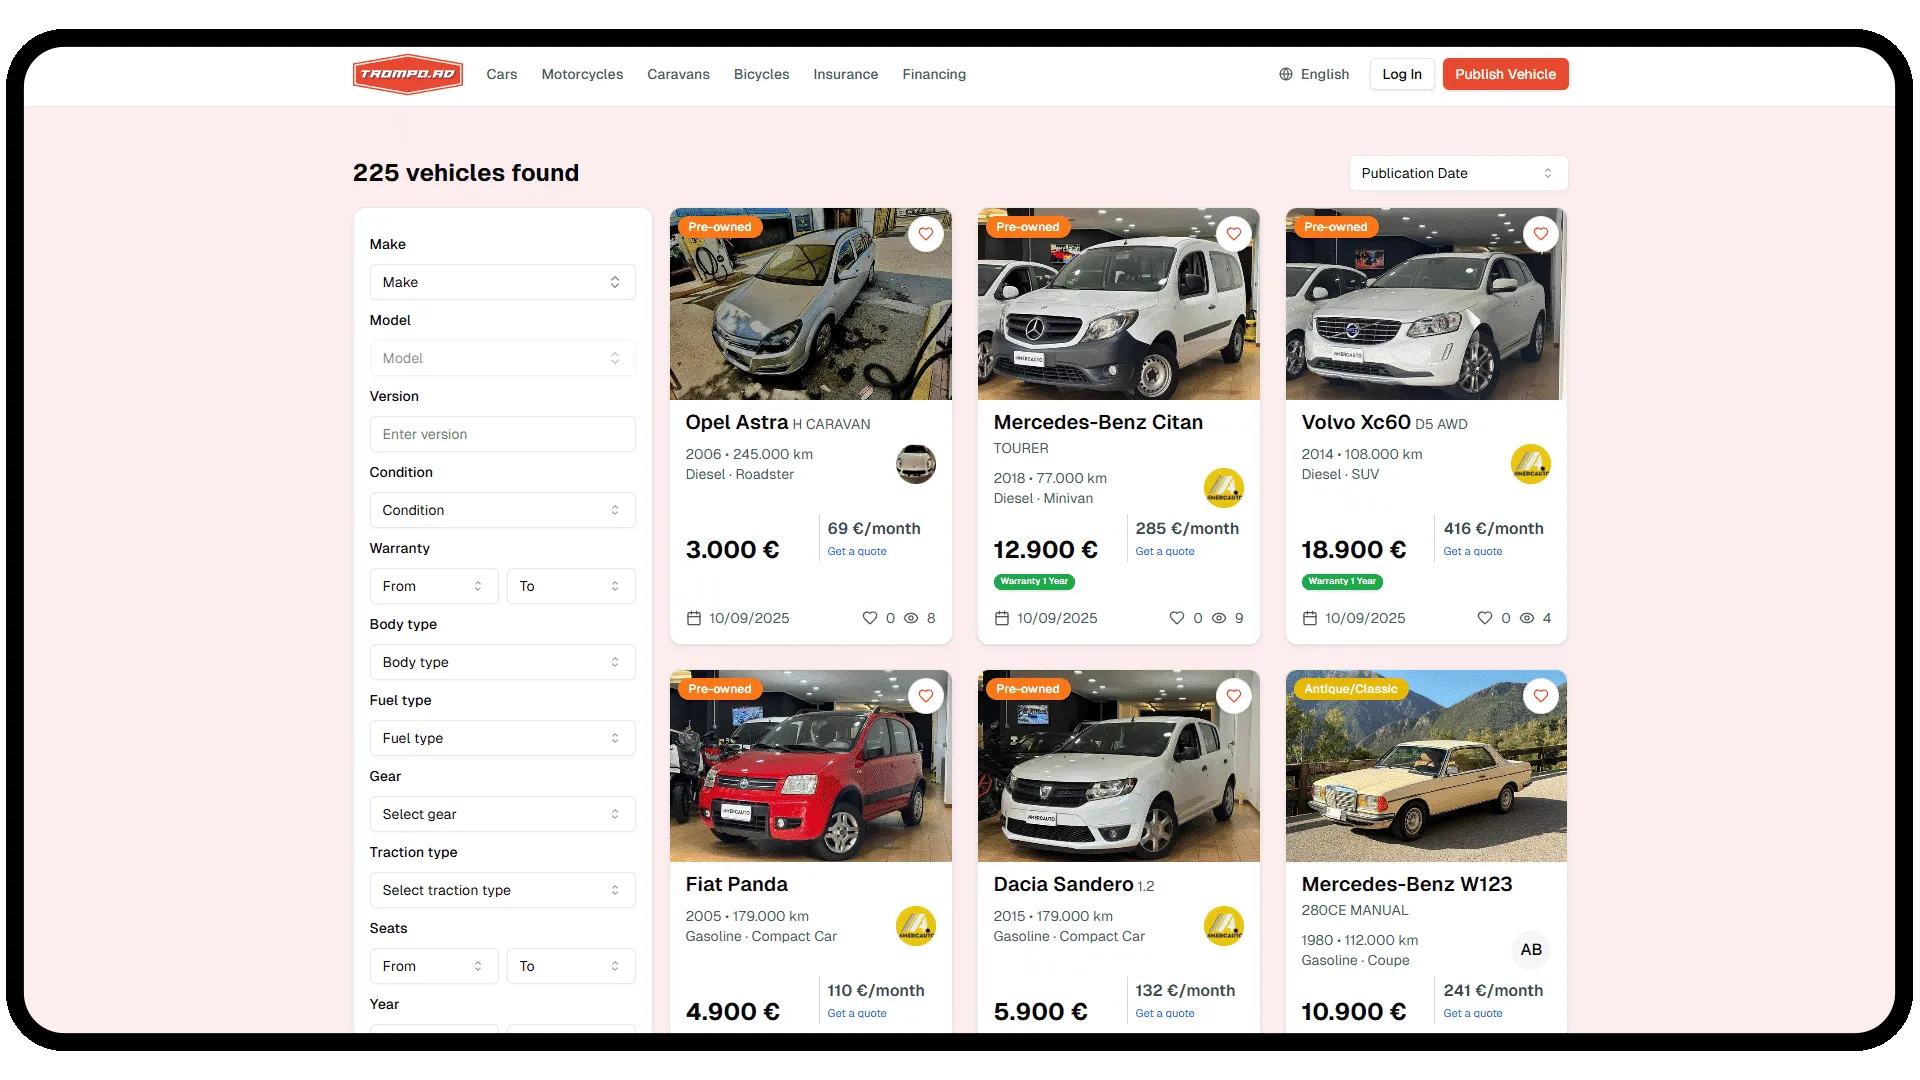Favorite the Mercedes-Benz Citan listing
1920x1080 pixels.
click(1234, 234)
